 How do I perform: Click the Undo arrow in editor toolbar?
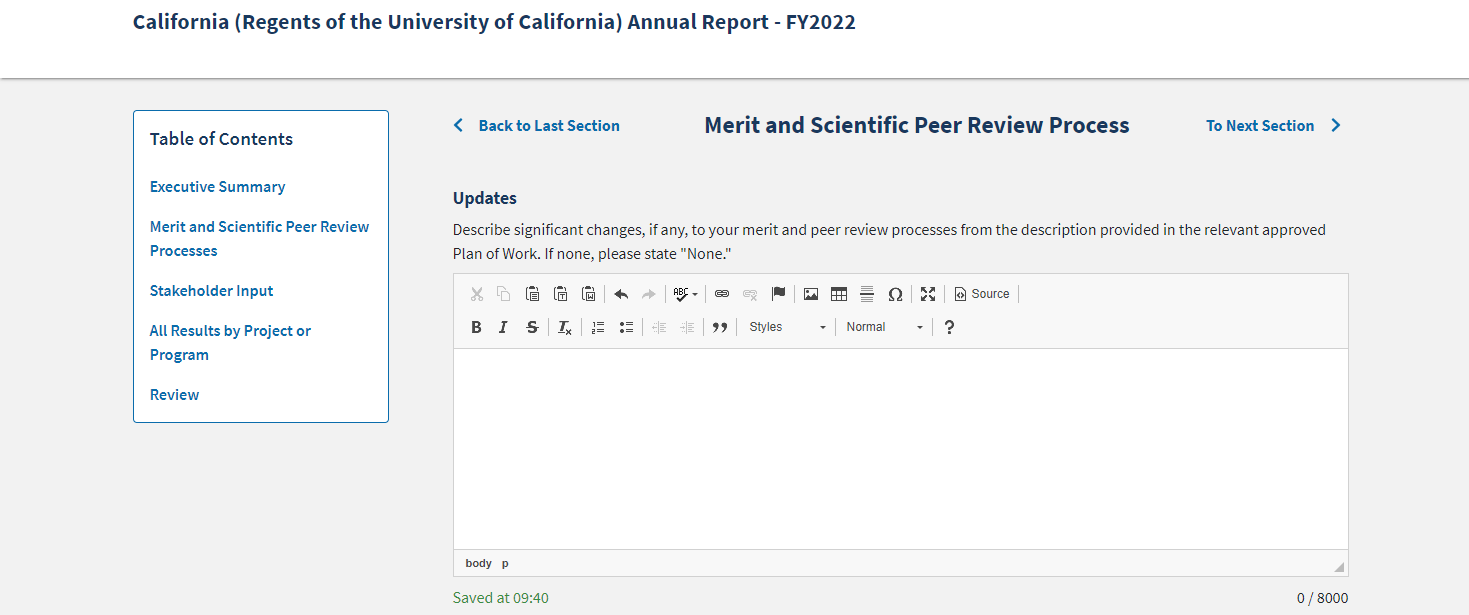(x=621, y=294)
